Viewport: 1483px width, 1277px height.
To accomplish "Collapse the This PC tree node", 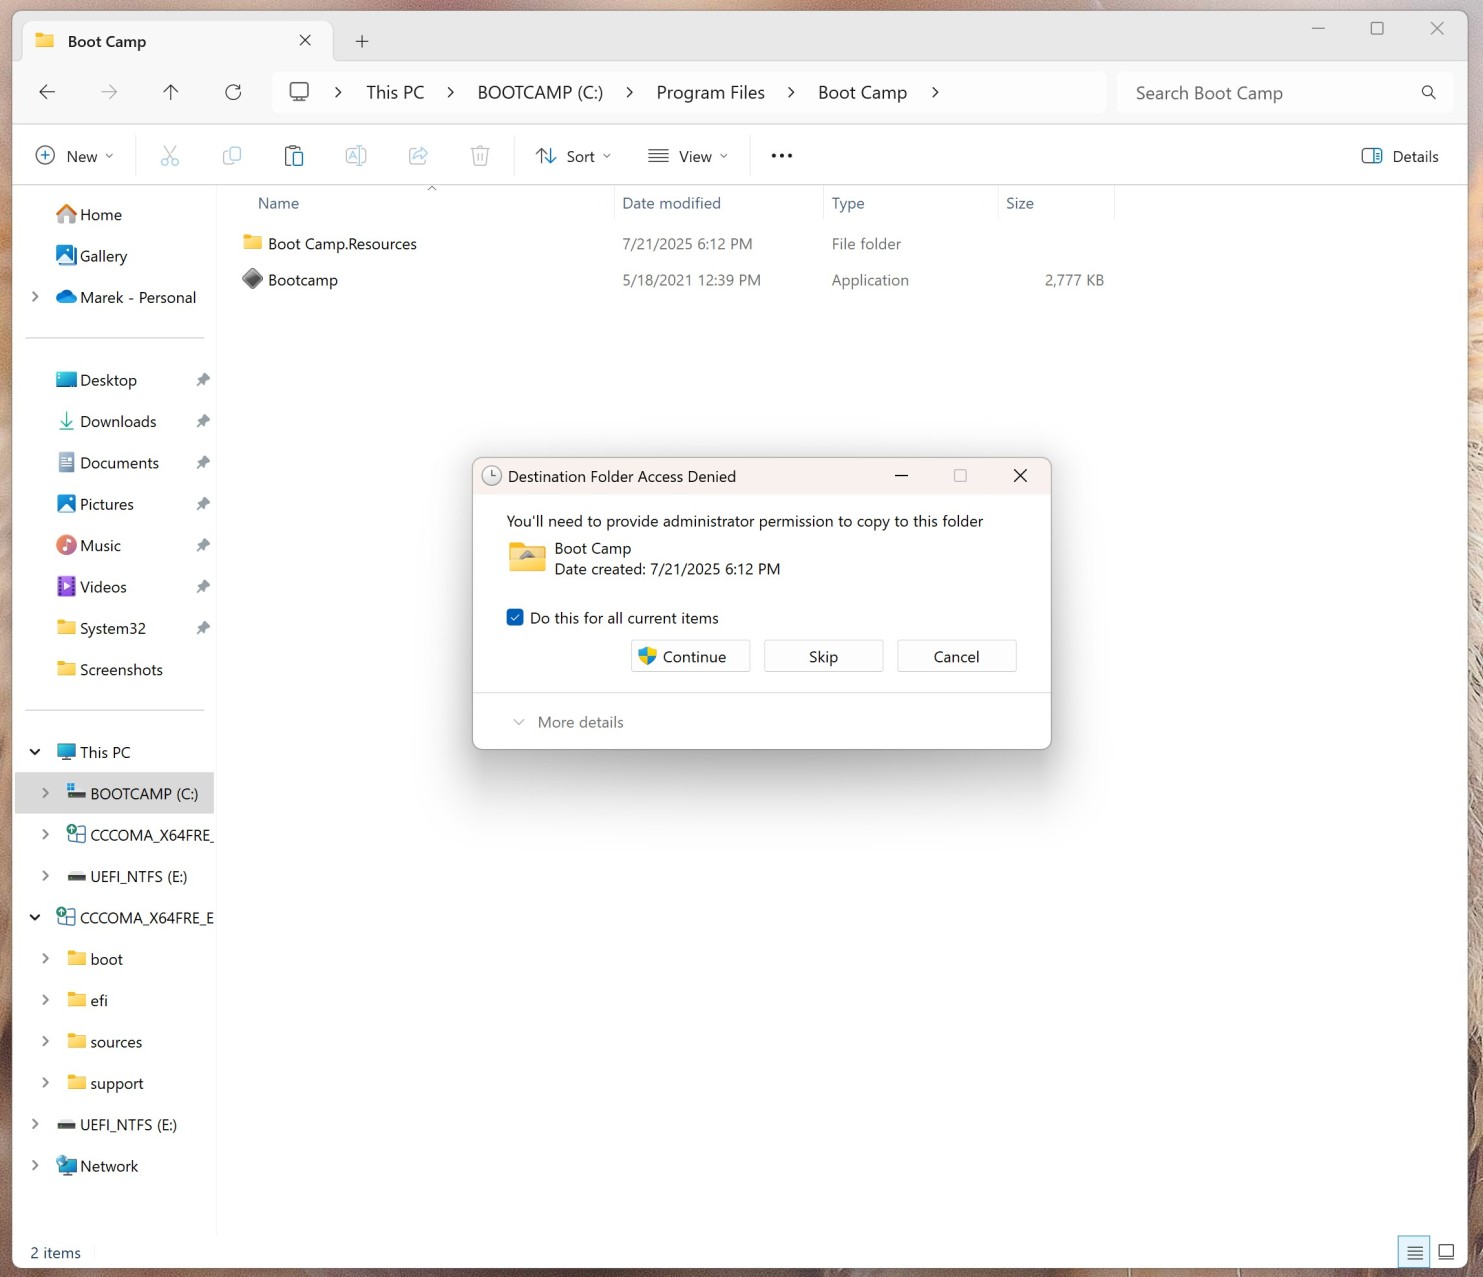I will click(35, 752).
